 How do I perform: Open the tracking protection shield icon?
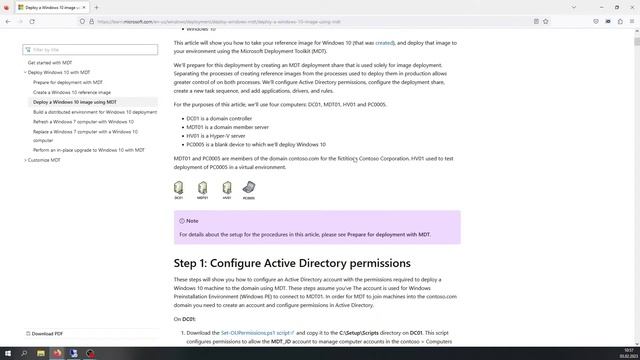click(82, 22)
